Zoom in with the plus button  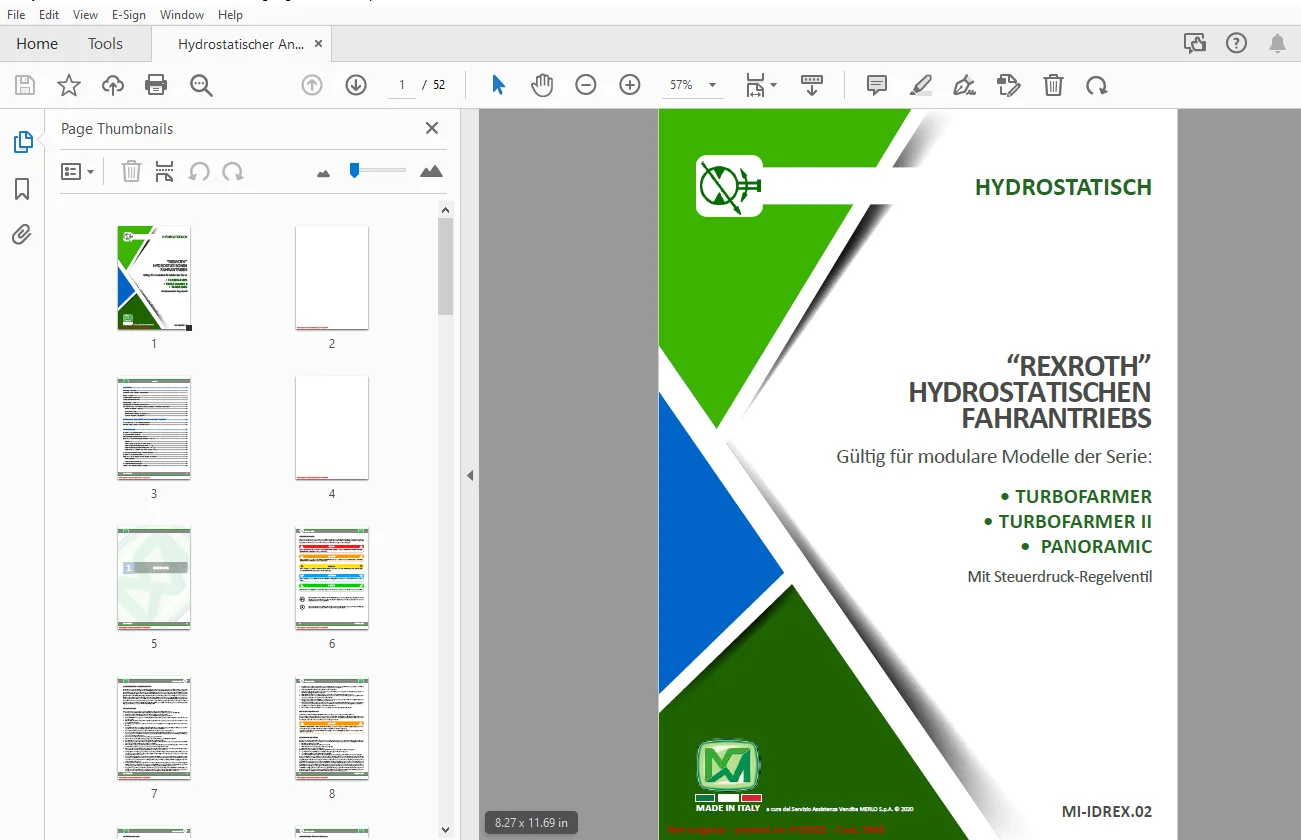pyautogui.click(x=630, y=85)
